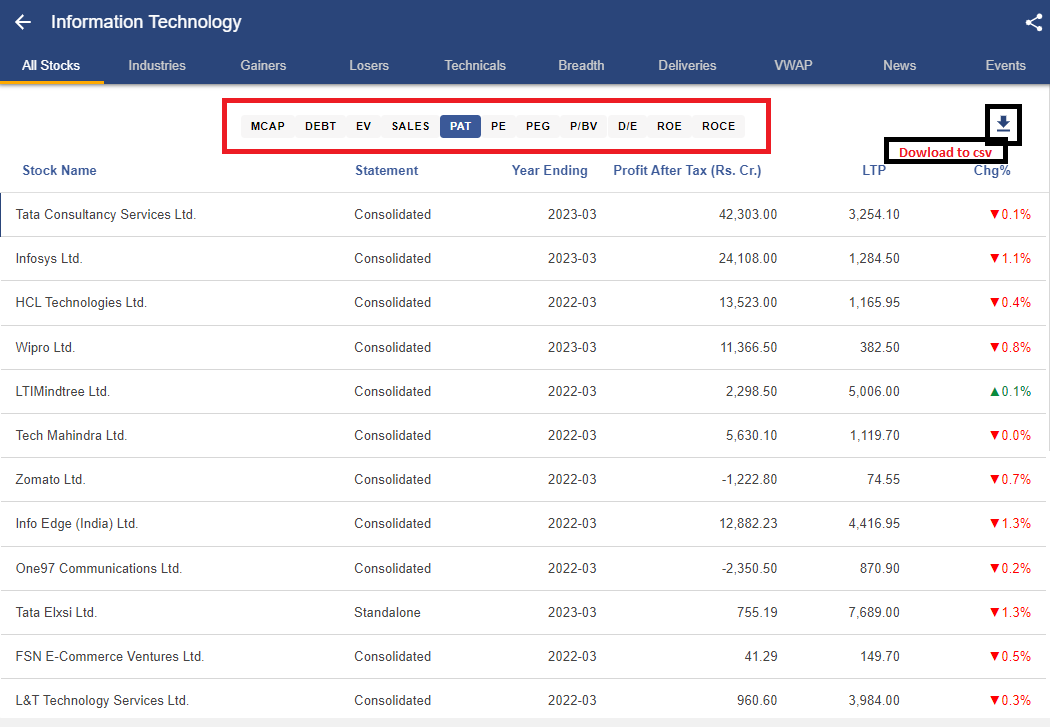Click LTIMindtree green 0.1% change
Image resolution: width=1050 pixels, height=727 pixels.
1010,392
